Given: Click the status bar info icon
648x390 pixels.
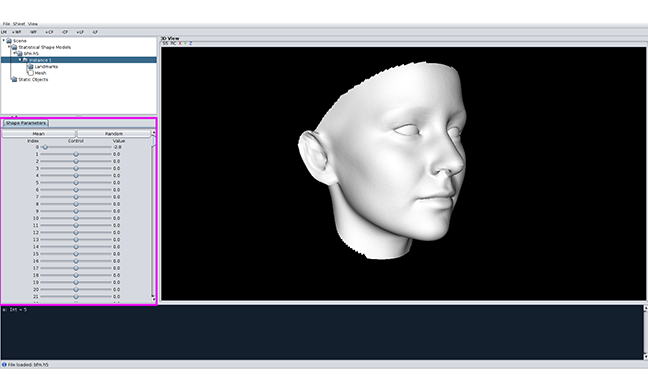Looking at the screenshot, I should (4, 365).
